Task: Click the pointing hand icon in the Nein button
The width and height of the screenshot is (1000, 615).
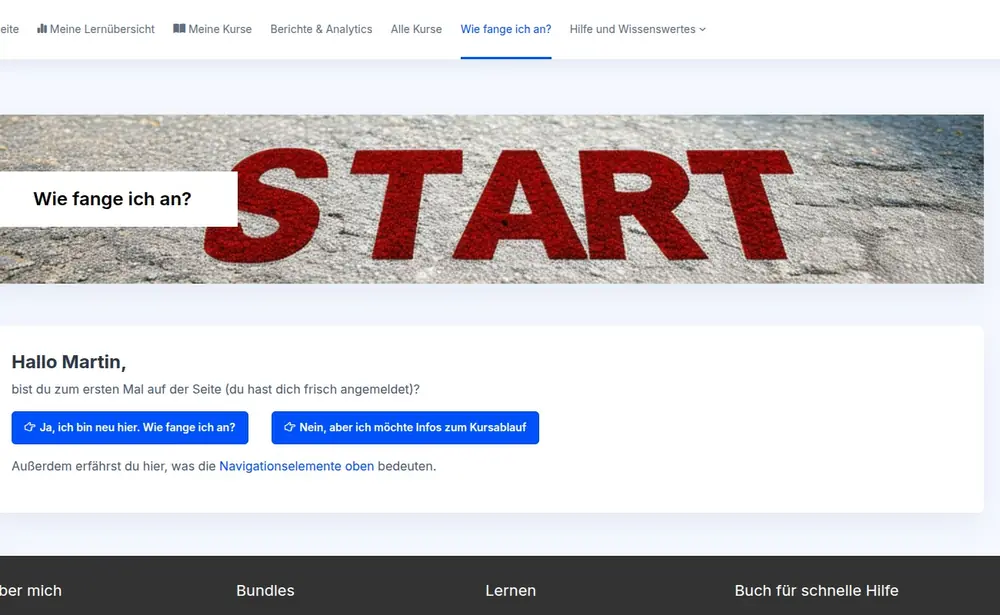Action: [290, 427]
